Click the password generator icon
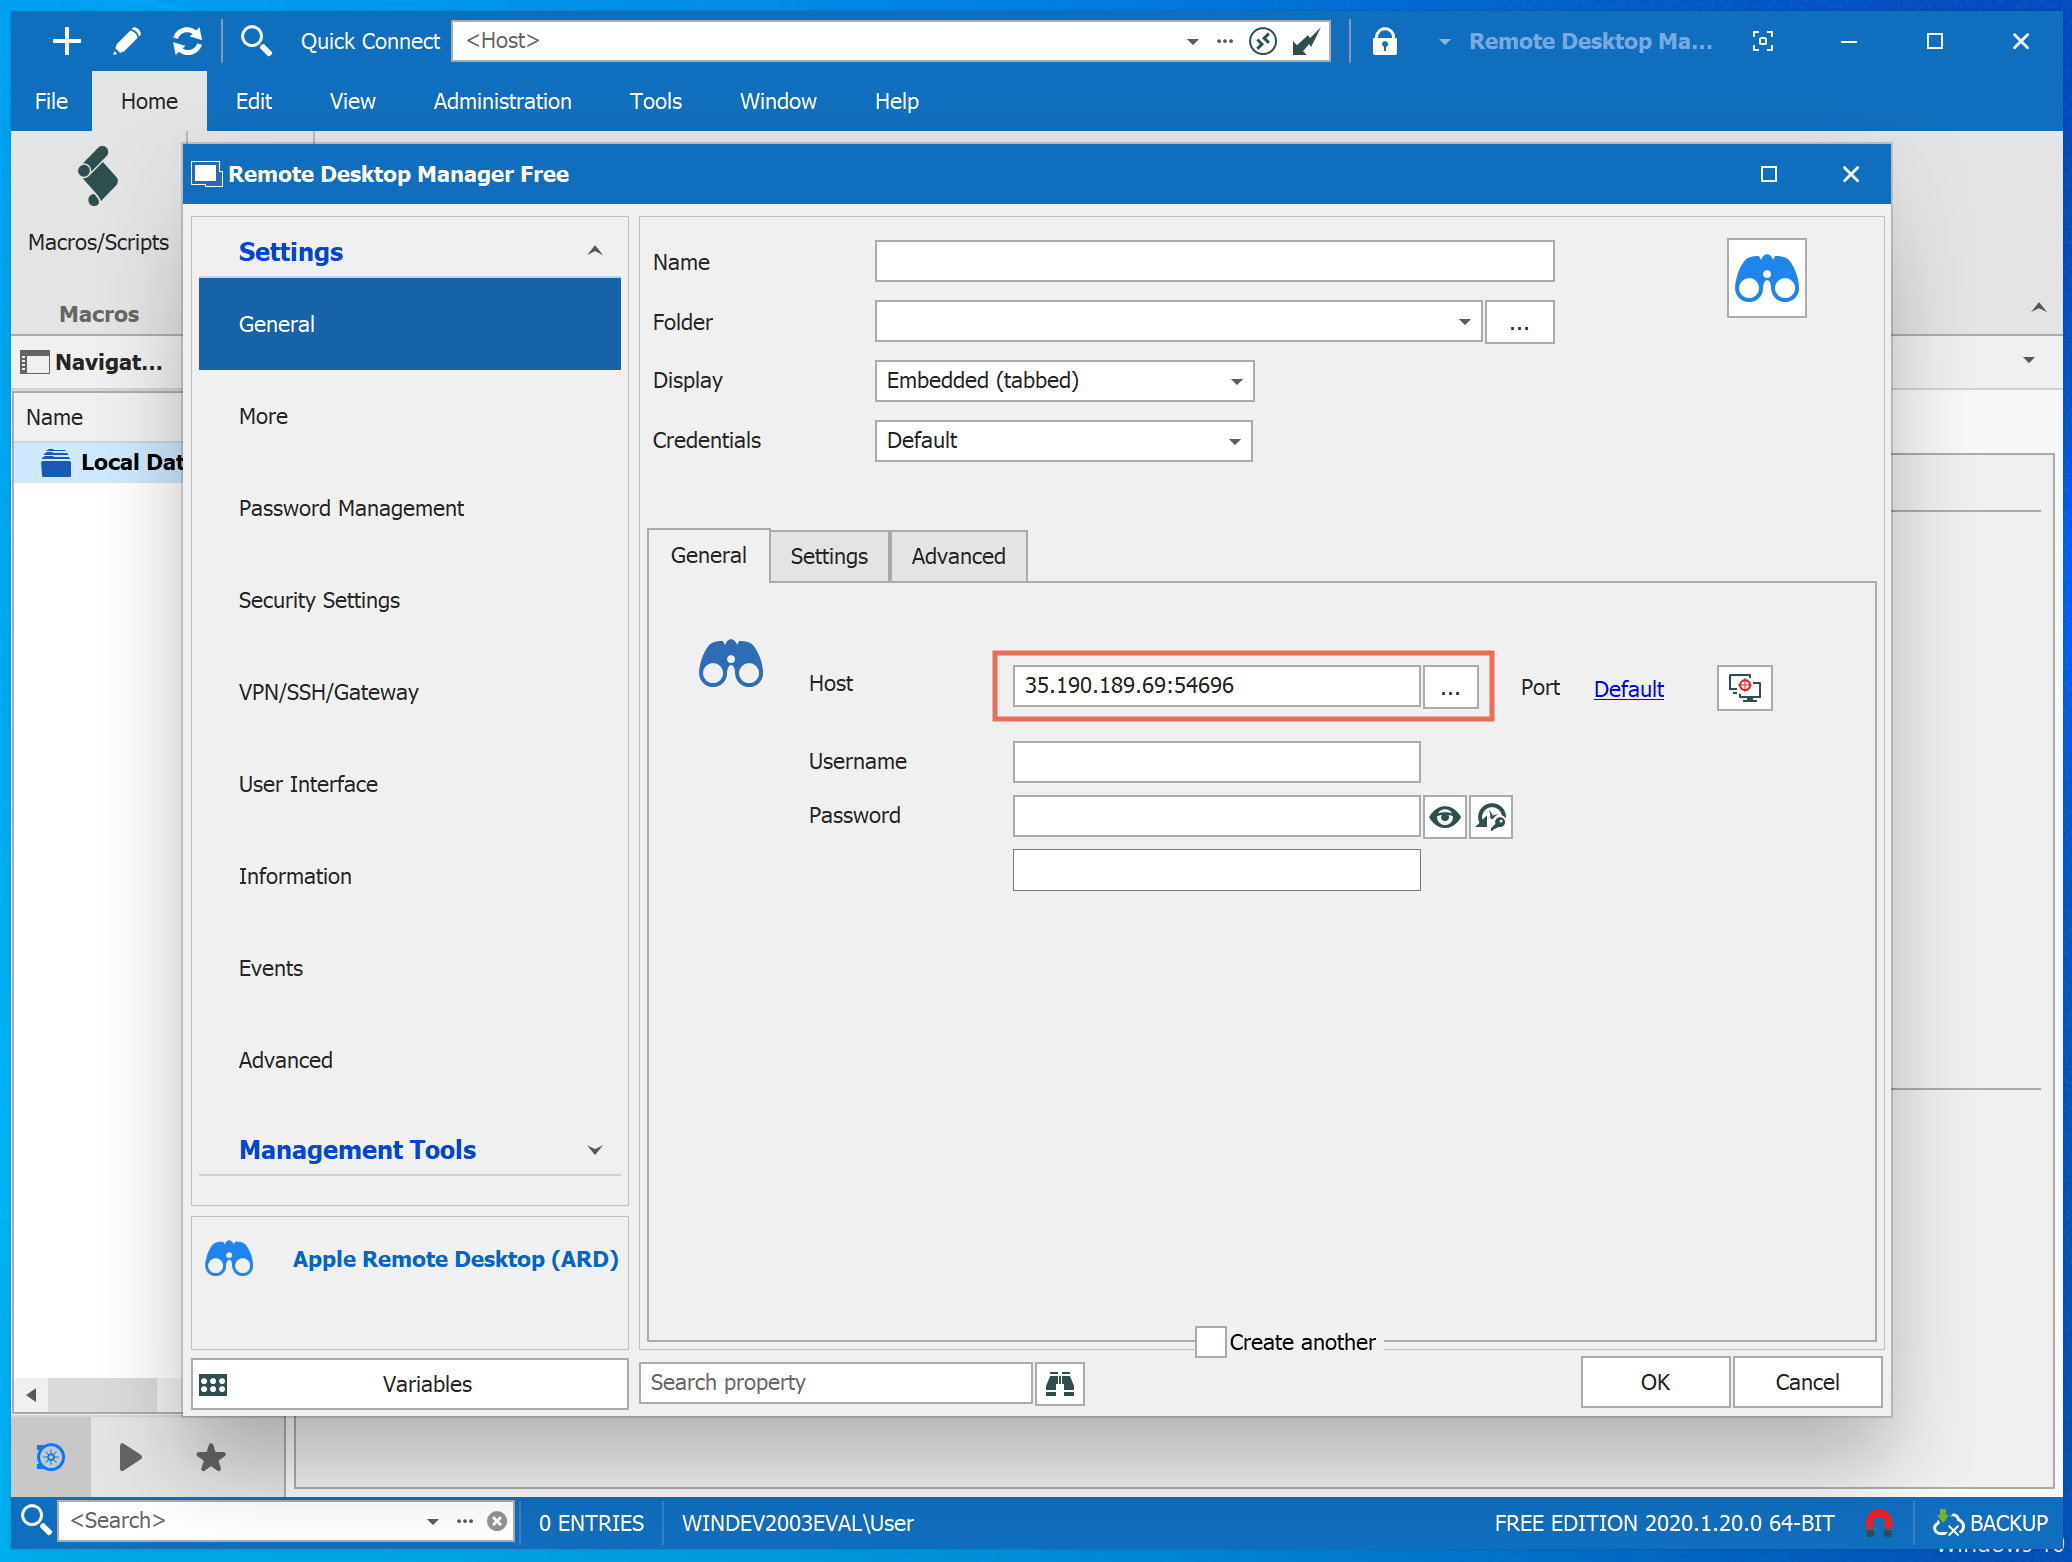The width and height of the screenshot is (2072, 1562). 1491,817
